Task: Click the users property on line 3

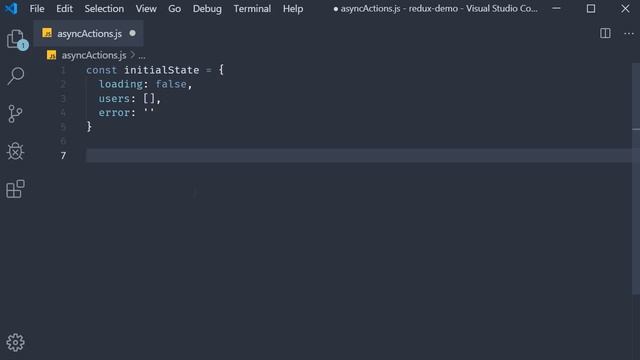Action: [x=114, y=98]
